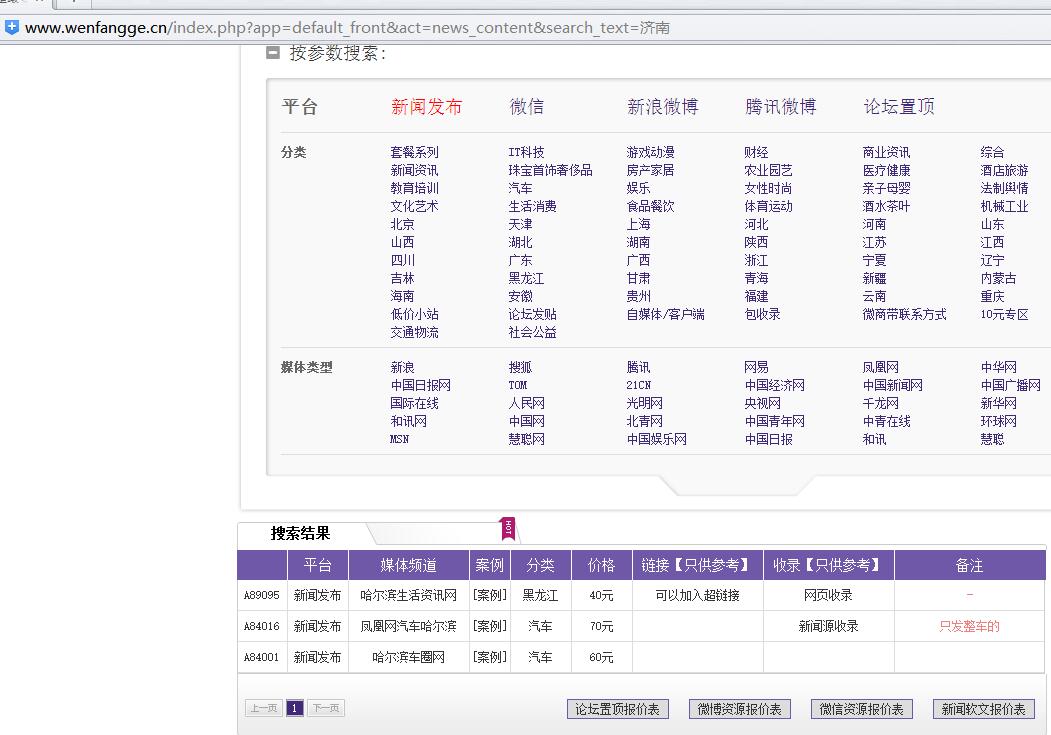Filter by 食品餐饮 category
Image resolution: width=1051 pixels, height=735 pixels.
point(650,206)
